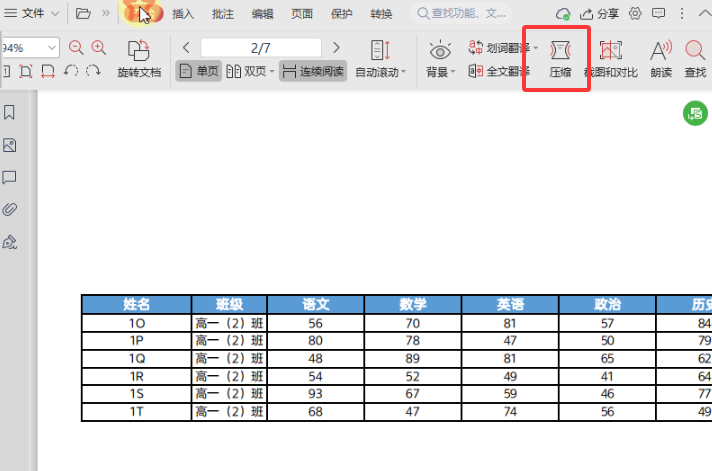The image size is (712, 471).
Task: Click the 英语 table header
Action: (510, 304)
